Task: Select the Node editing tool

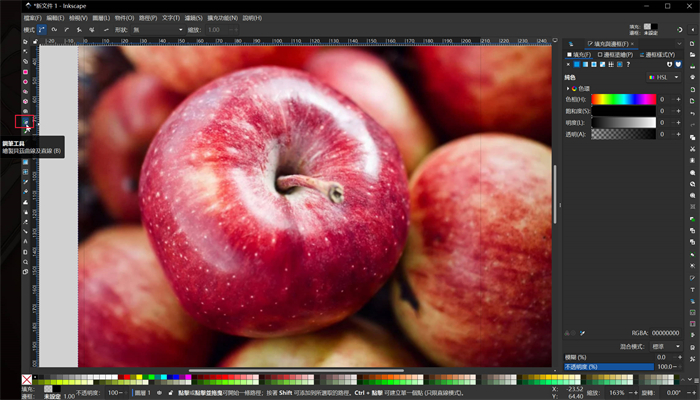Action: (x=25, y=52)
